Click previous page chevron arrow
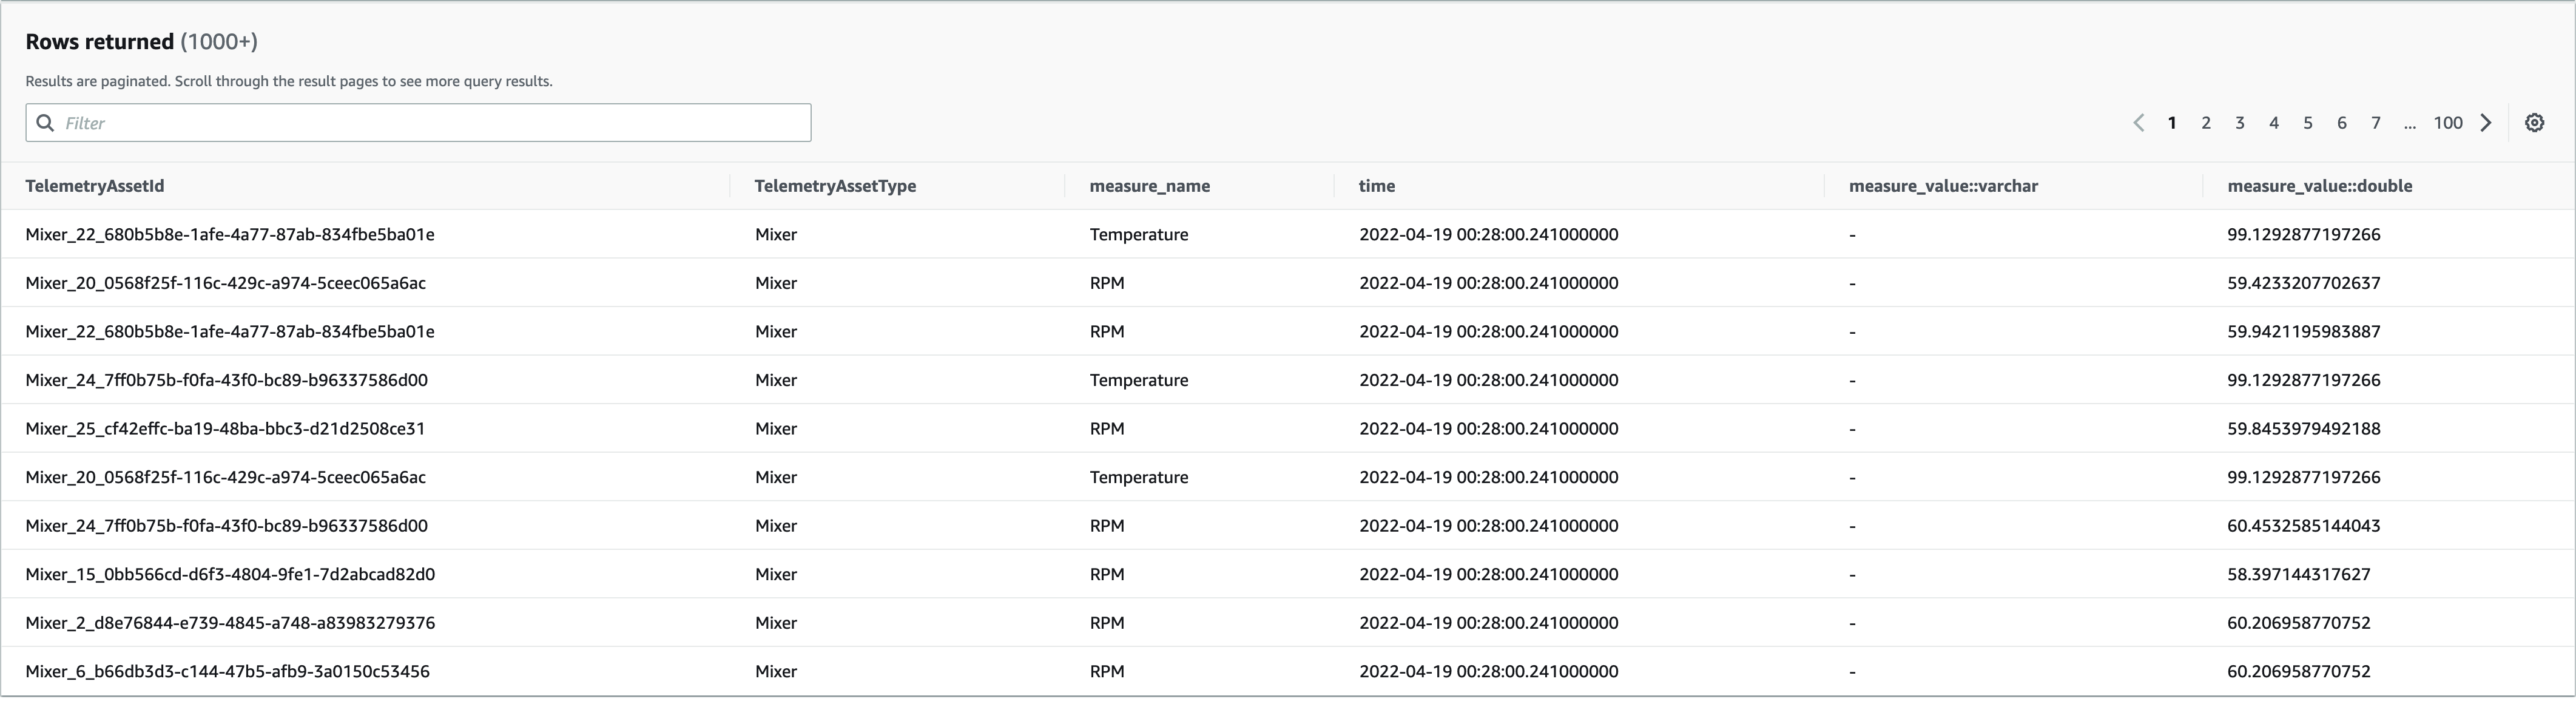Viewport: 2576px width, 704px height. point(2138,123)
